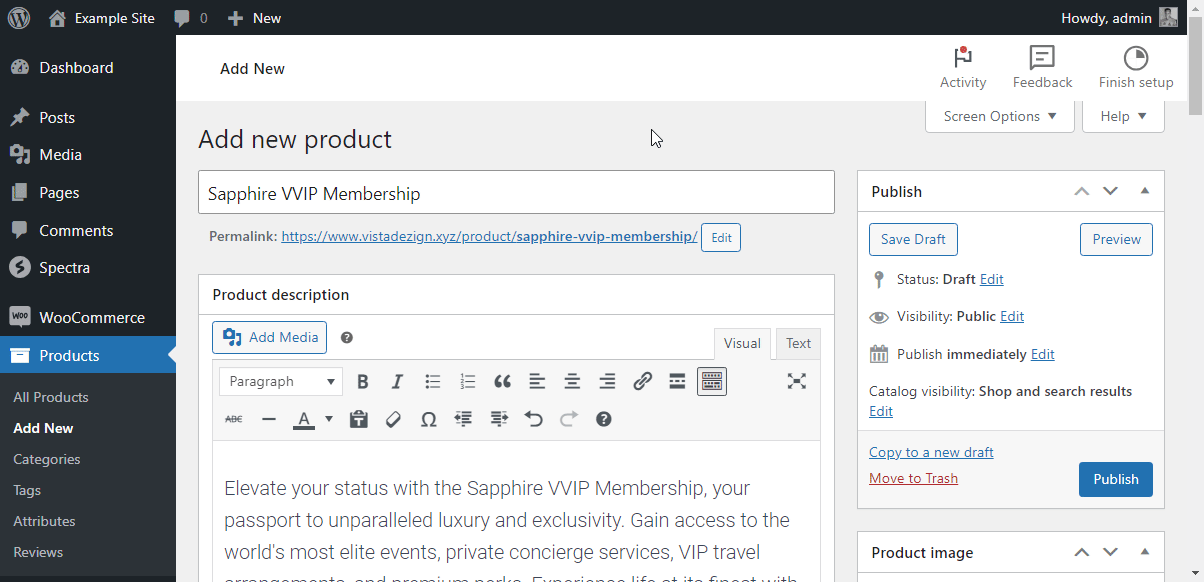Go to All Products submenu
This screenshot has height=582, width=1204.
(x=51, y=397)
